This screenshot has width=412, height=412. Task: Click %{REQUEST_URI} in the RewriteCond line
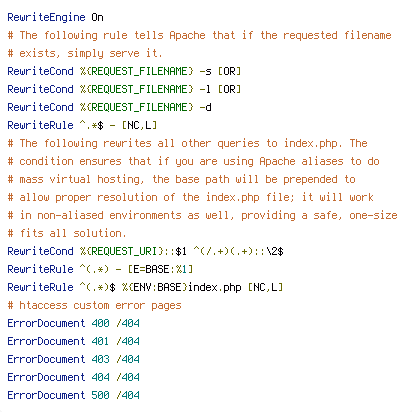pyautogui.click(x=121, y=251)
